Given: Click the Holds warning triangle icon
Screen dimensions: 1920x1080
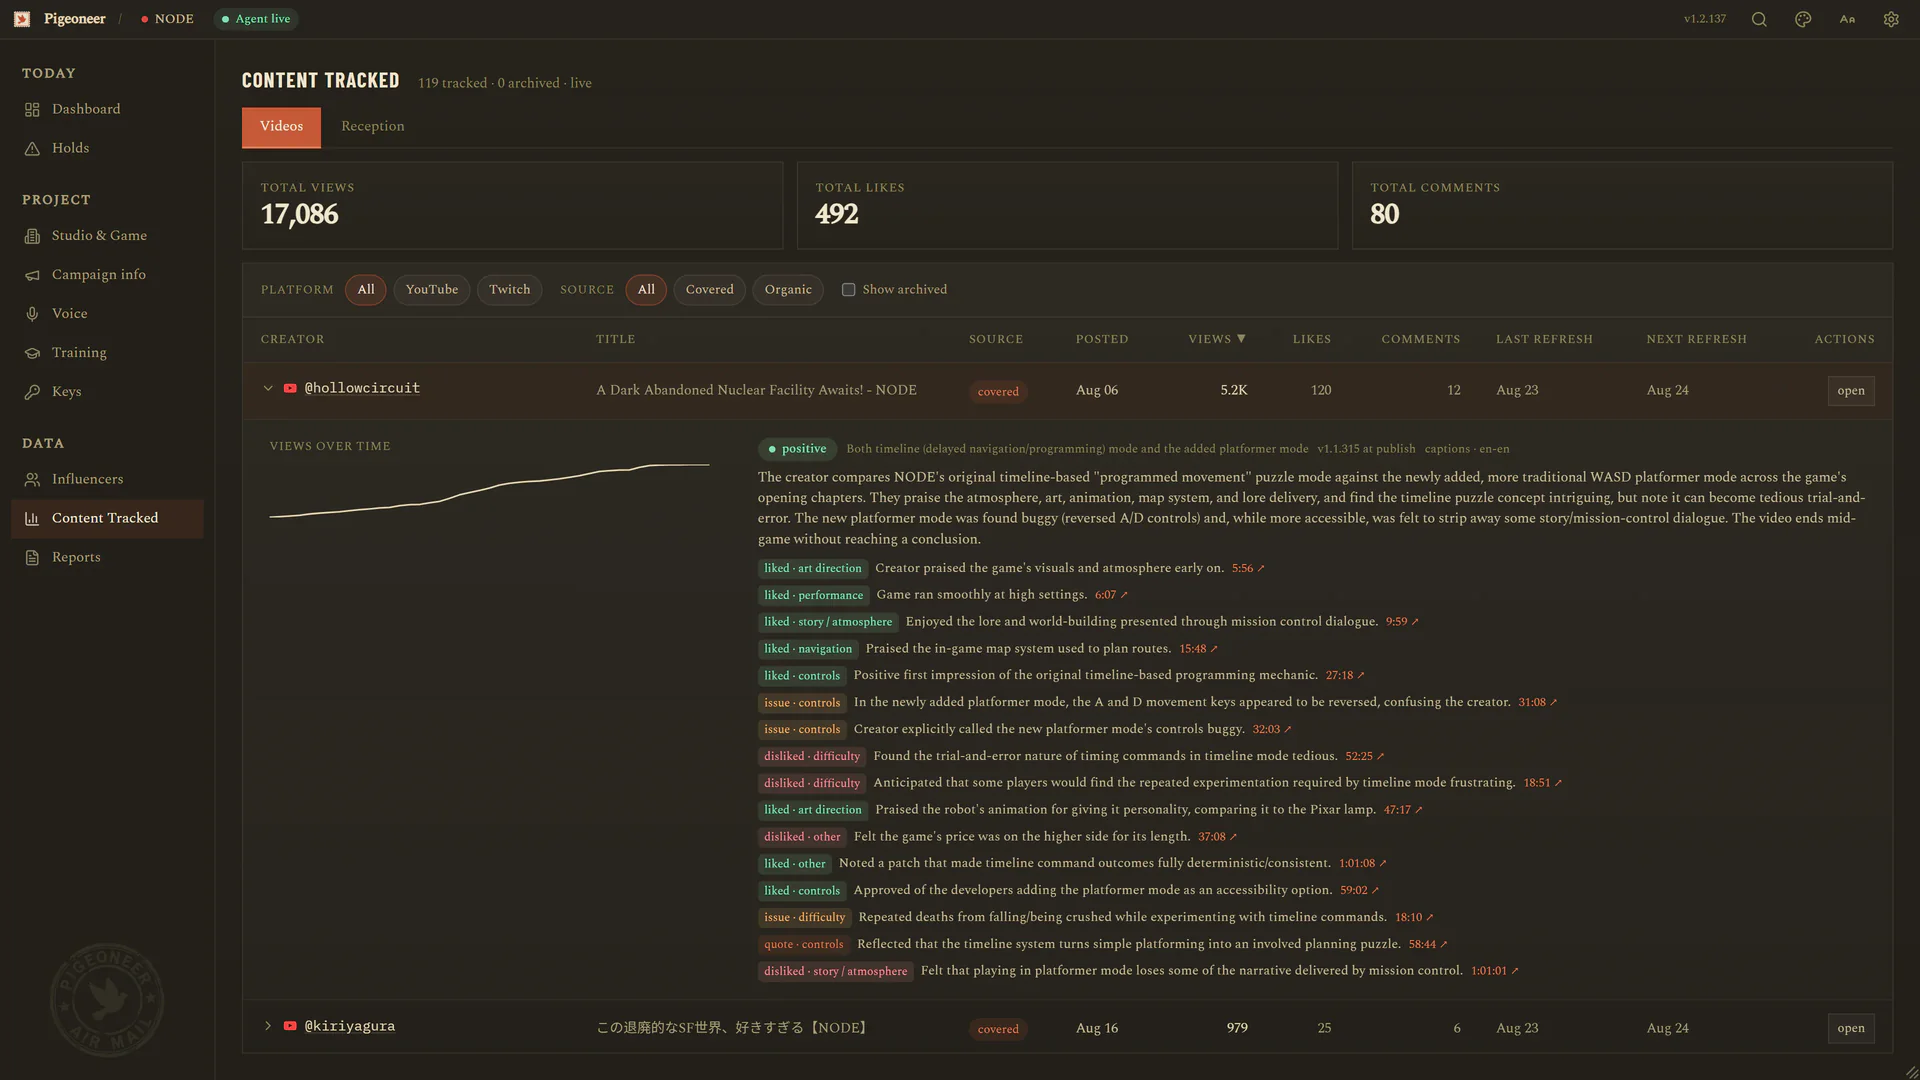Looking at the screenshot, I should coord(32,149).
